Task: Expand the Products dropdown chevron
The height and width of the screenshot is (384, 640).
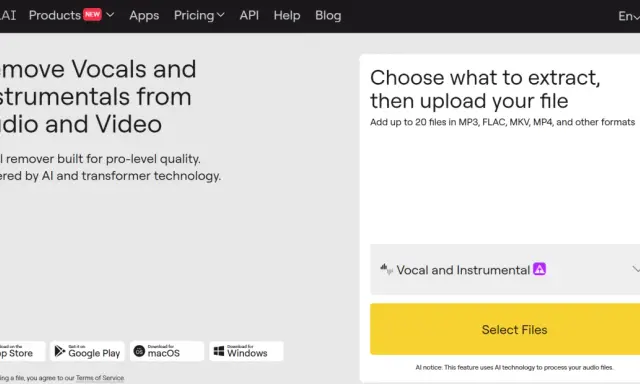Action: click(110, 15)
